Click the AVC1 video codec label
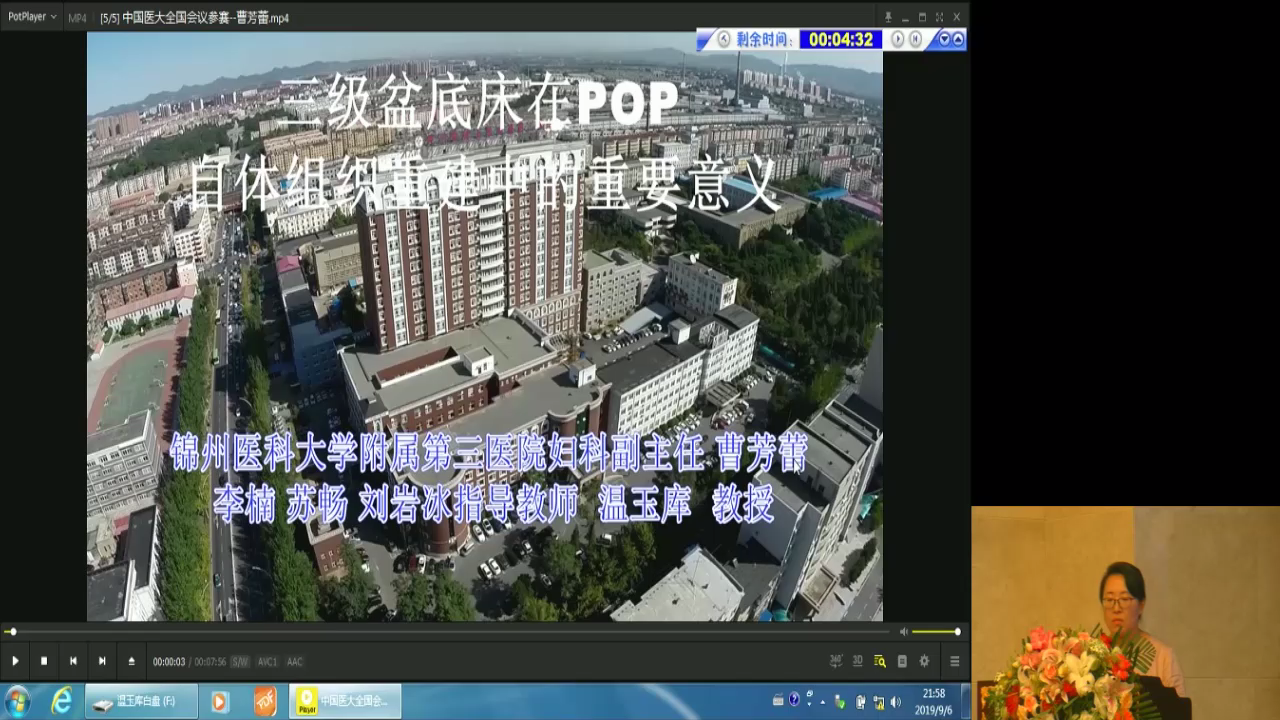The height and width of the screenshot is (720, 1280). tap(268, 662)
